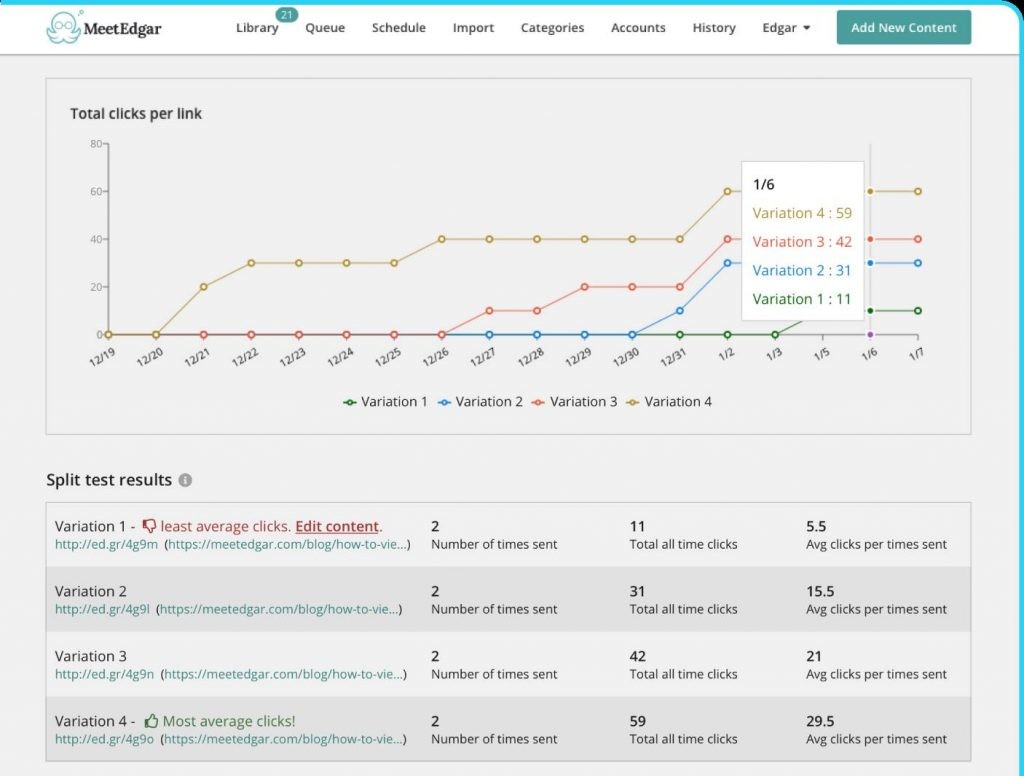Toggle Variation 2 series in chart legend

480,402
